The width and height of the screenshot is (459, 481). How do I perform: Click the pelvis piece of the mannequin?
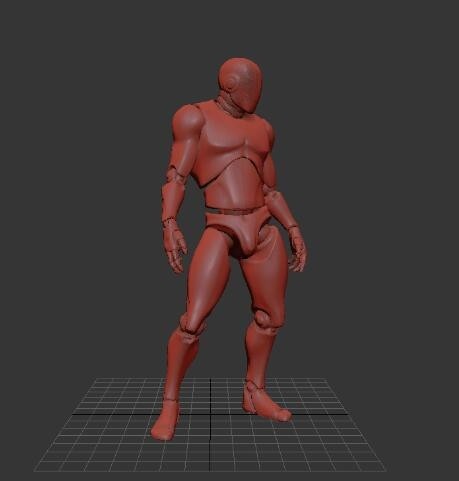(x=240, y=233)
